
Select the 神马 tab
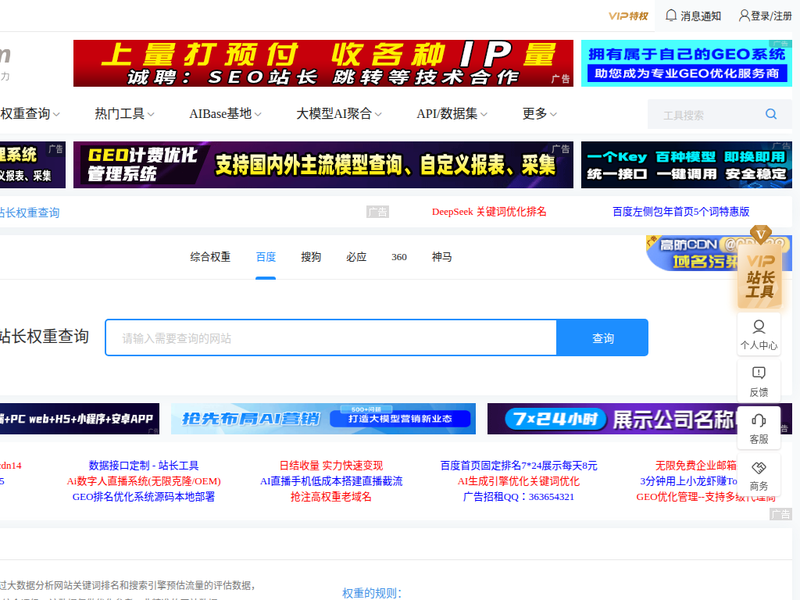click(442, 257)
